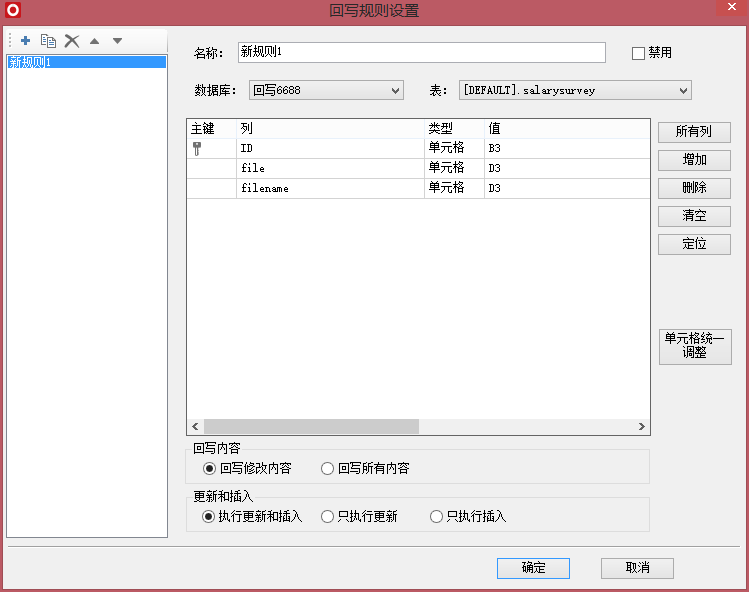This screenshot has width=749, height=592.
Task: Click the 清空 button
Action: (x=694, y=216)
